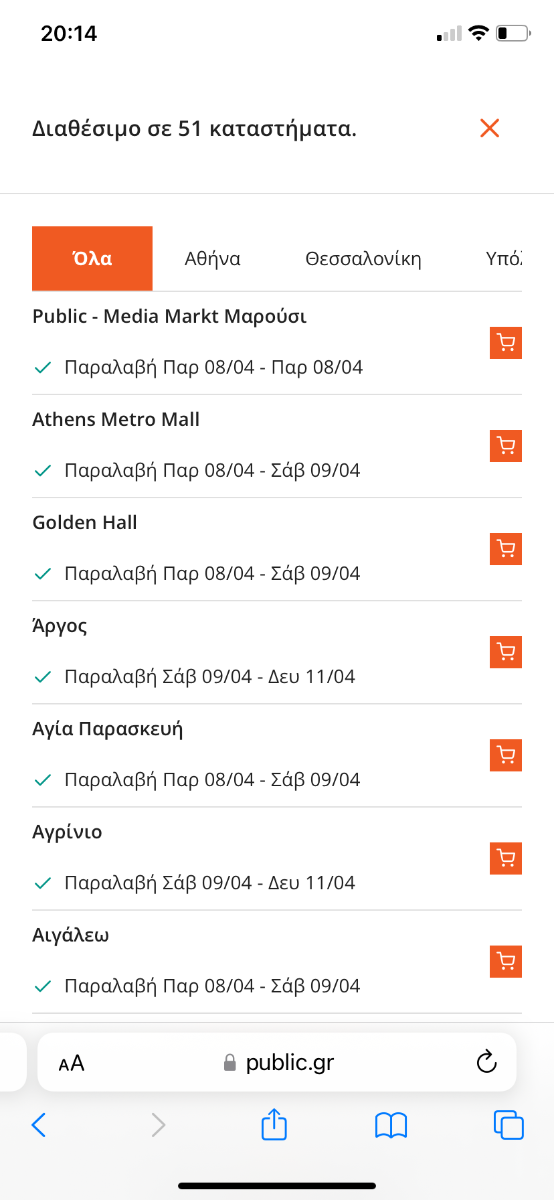Go back with Safari back arrow

[x=39, y=1125]
